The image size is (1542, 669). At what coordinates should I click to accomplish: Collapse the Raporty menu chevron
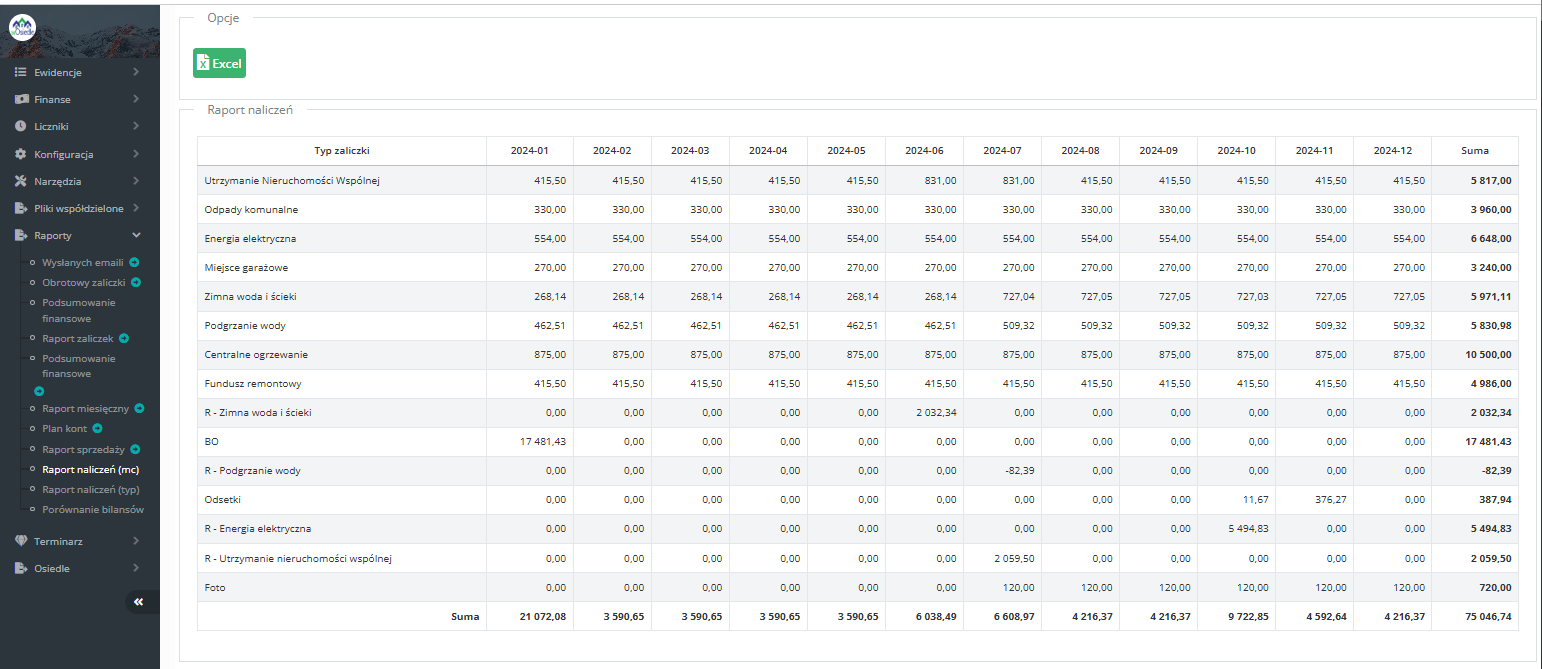click(x=135, y=235)
